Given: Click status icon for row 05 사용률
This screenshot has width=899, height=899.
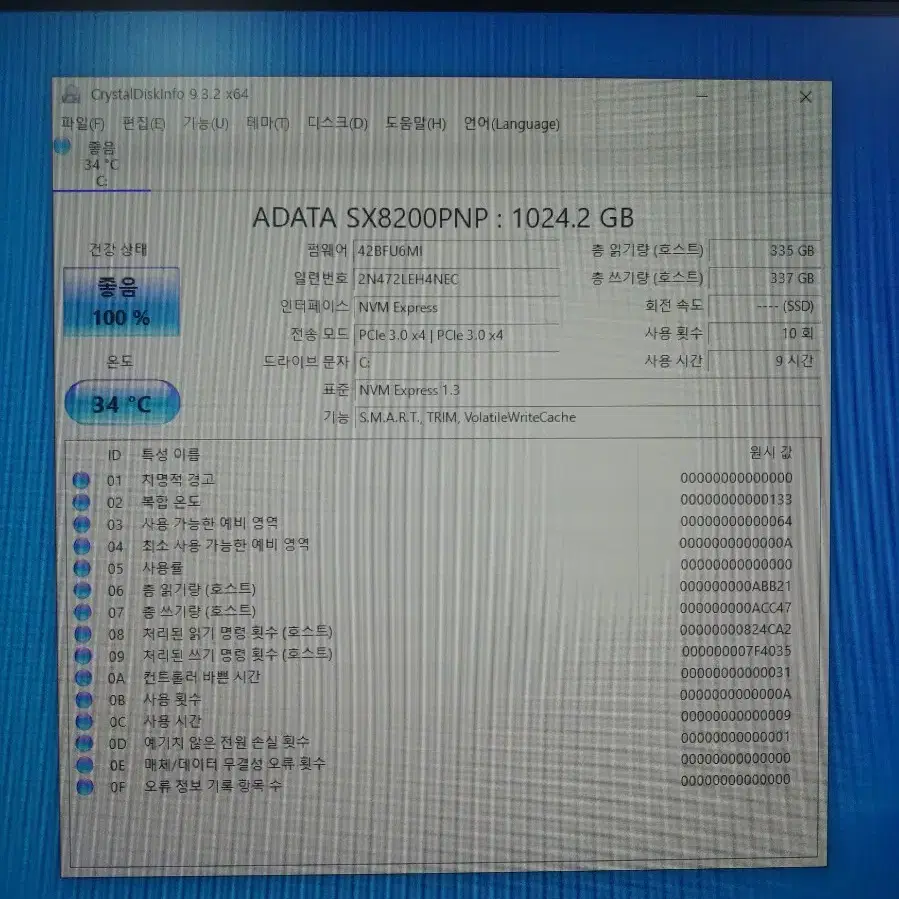Looking at the screenshot, I should point(83,568).
